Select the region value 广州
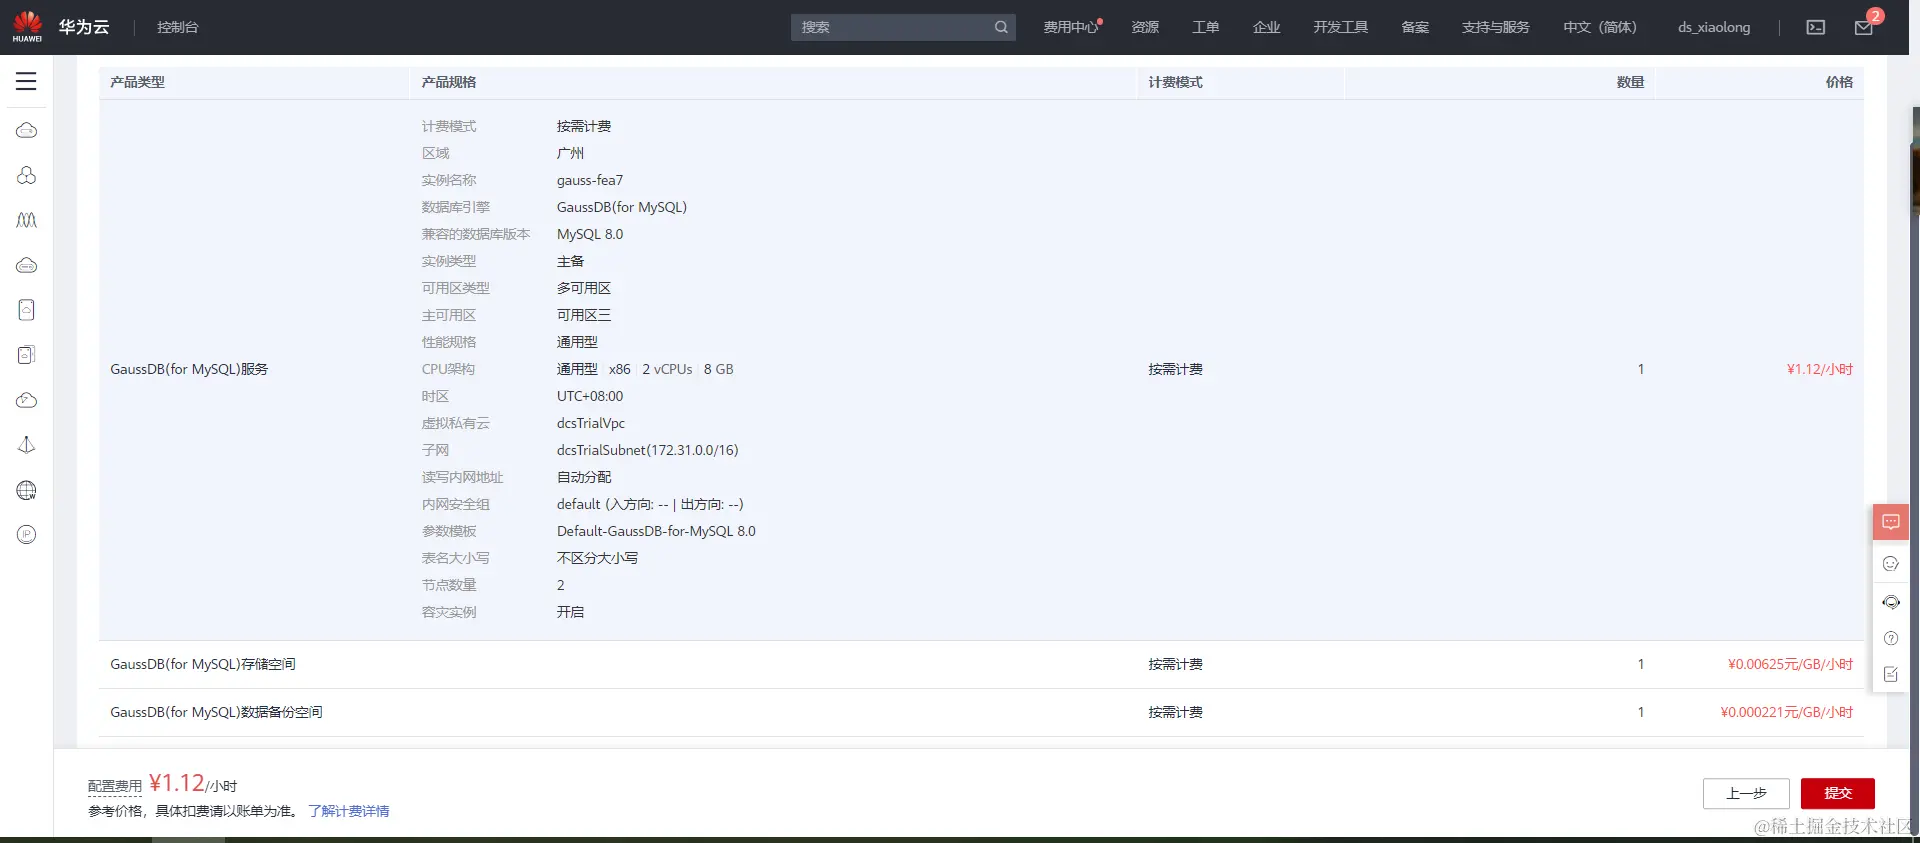This screenshot has height=843, width=1920. click(x=570, y=153)
